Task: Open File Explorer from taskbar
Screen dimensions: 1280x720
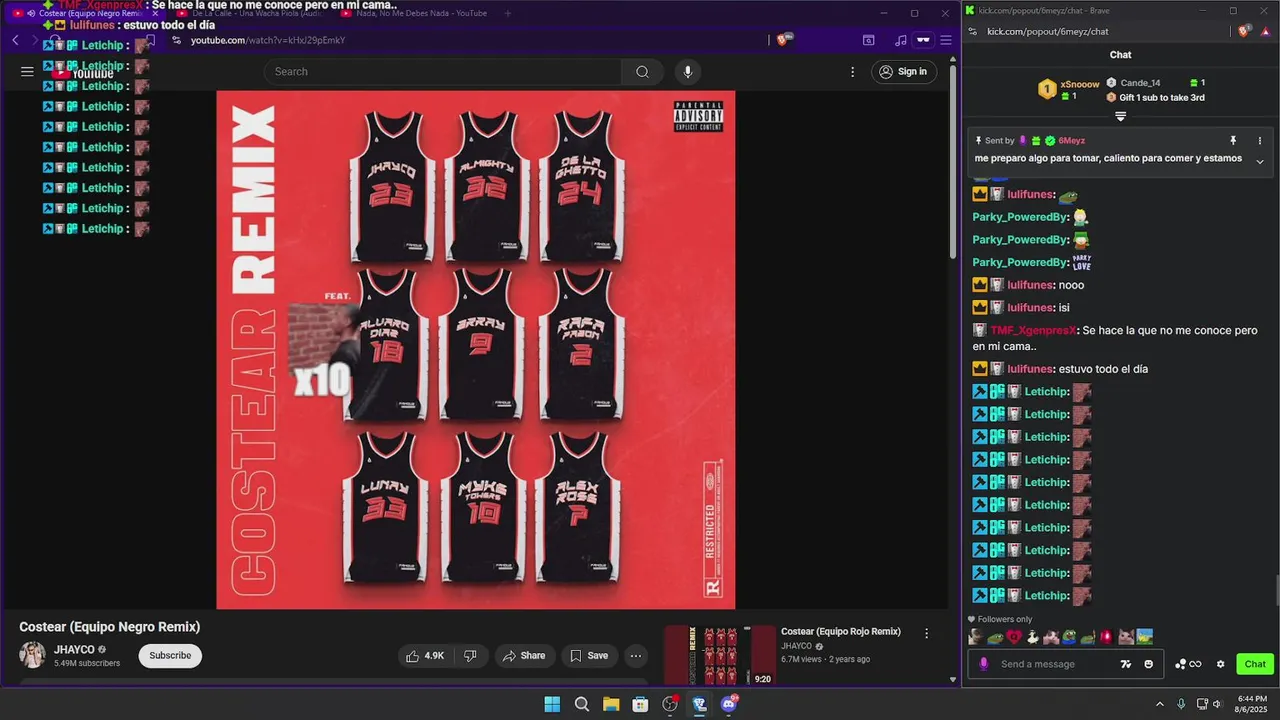Action: coord(611,704)
